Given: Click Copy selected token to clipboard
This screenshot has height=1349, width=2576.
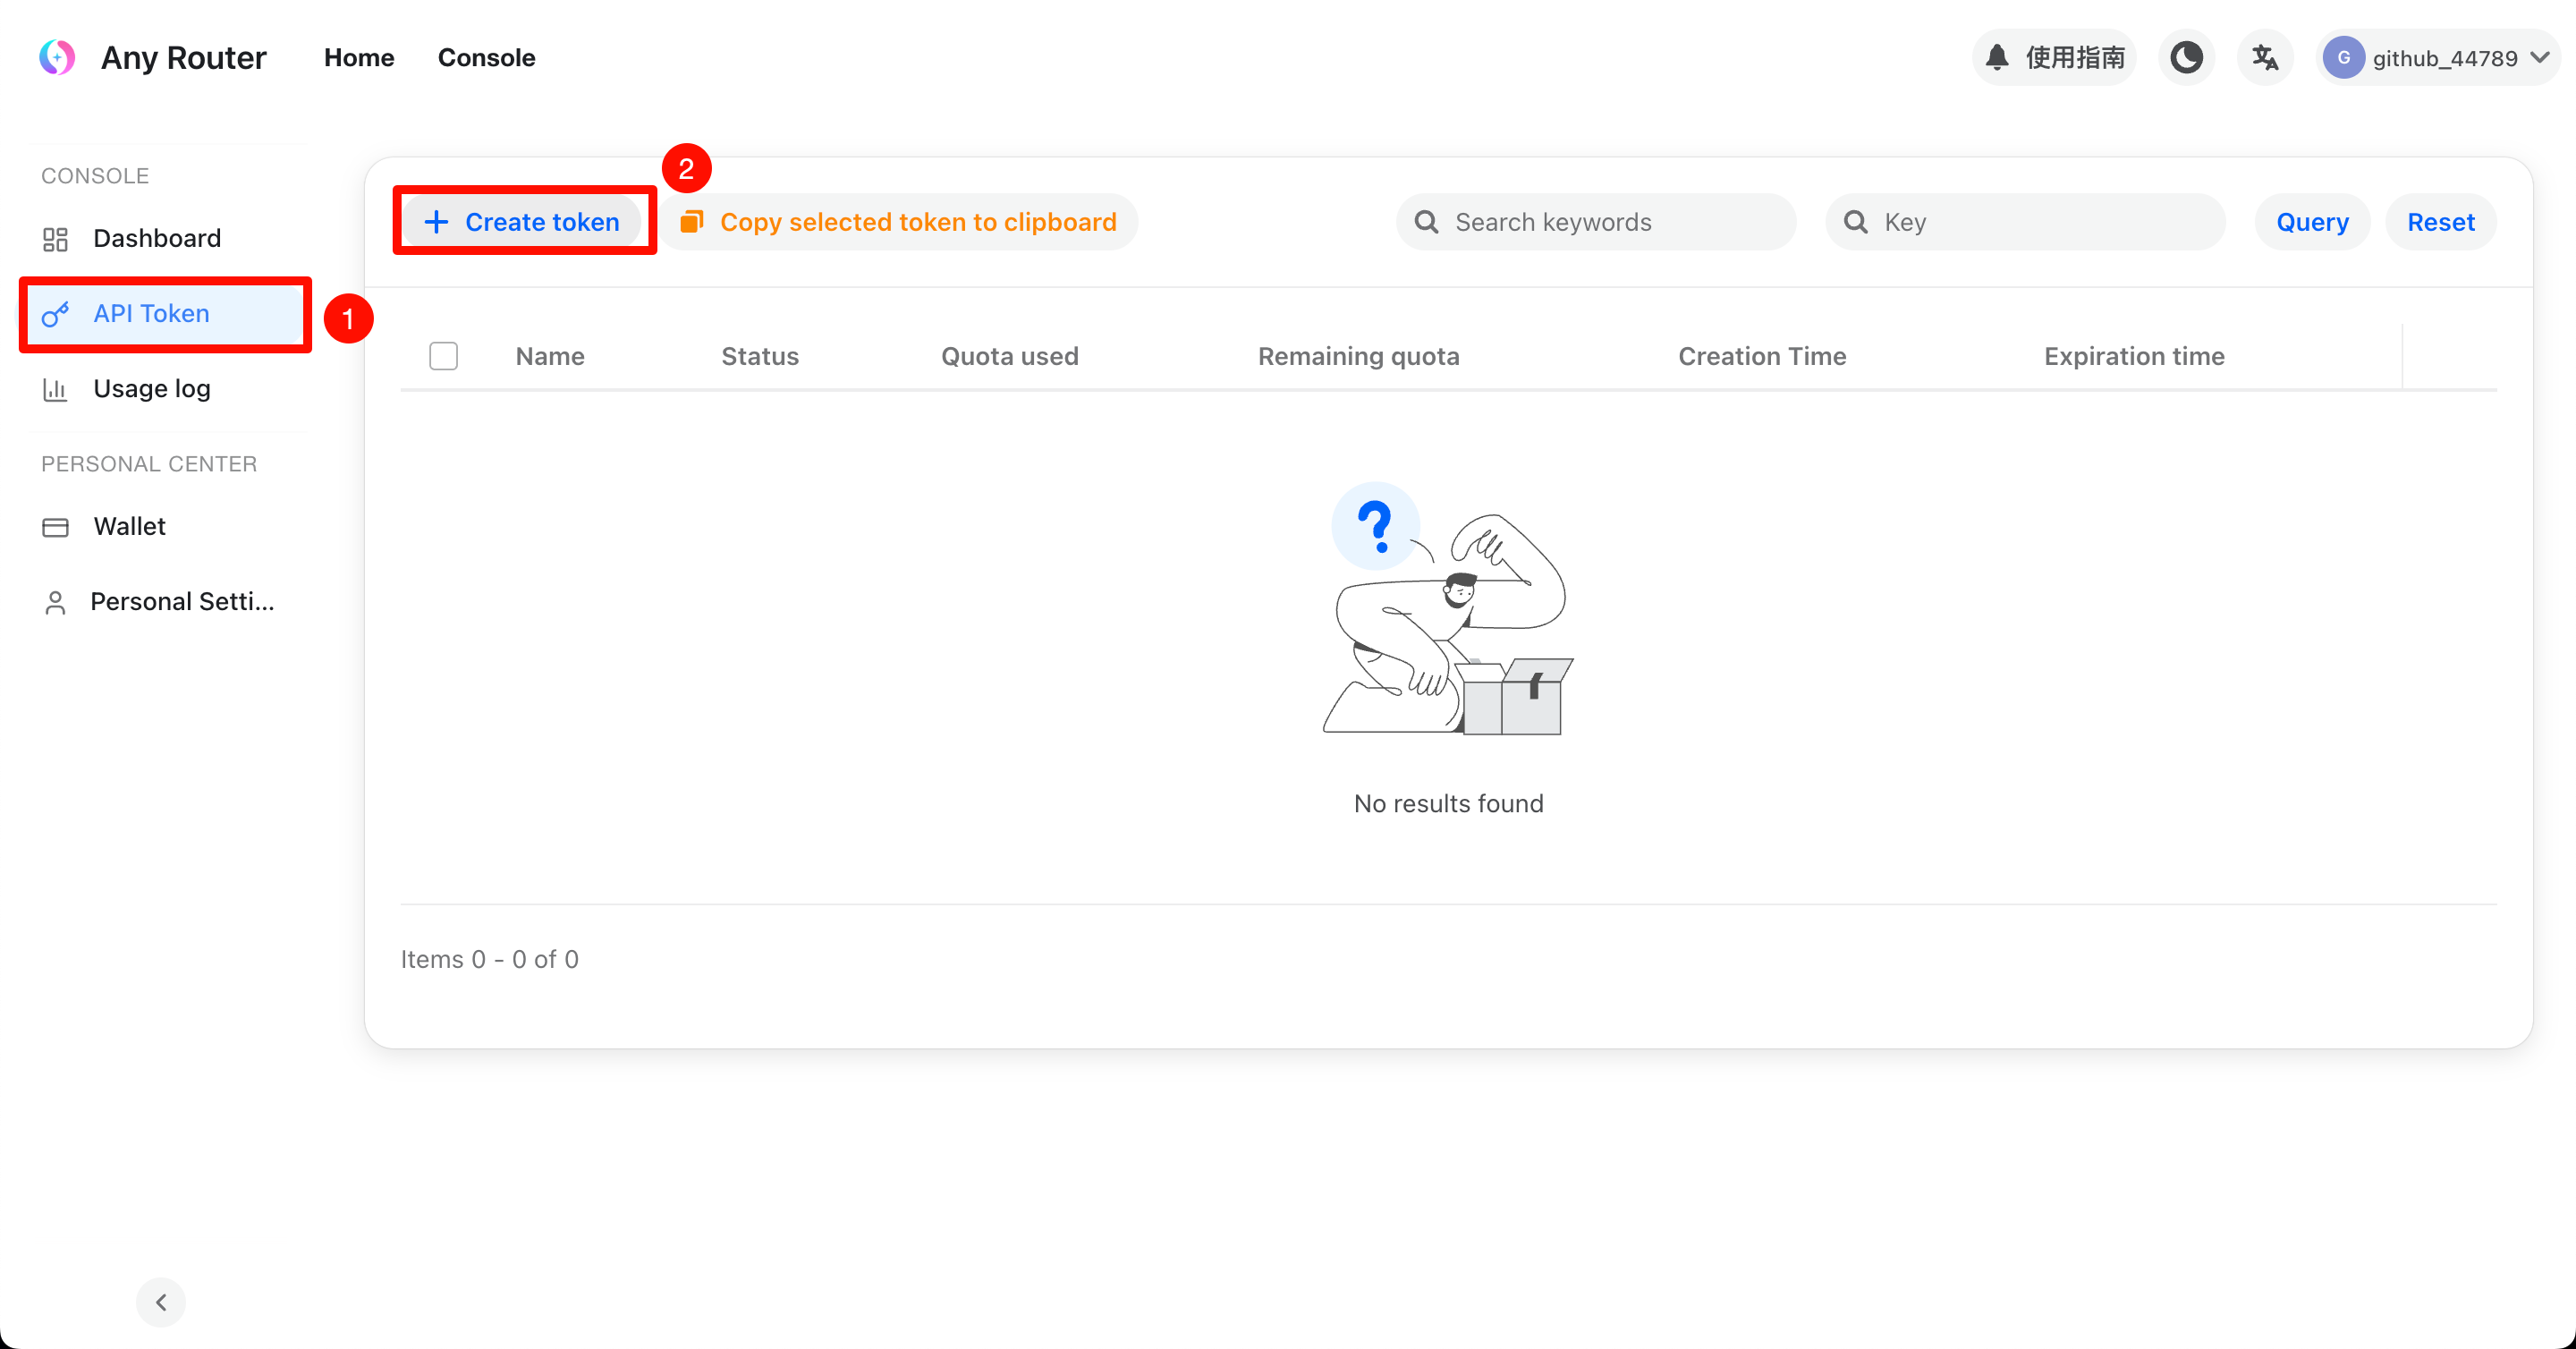Looking at the screenshot, I should [899, 221].
